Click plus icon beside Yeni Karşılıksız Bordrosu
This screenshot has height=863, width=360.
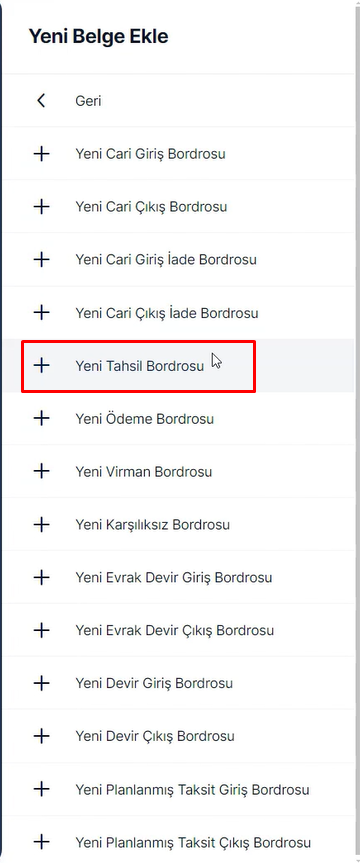[x=41, y=525]
